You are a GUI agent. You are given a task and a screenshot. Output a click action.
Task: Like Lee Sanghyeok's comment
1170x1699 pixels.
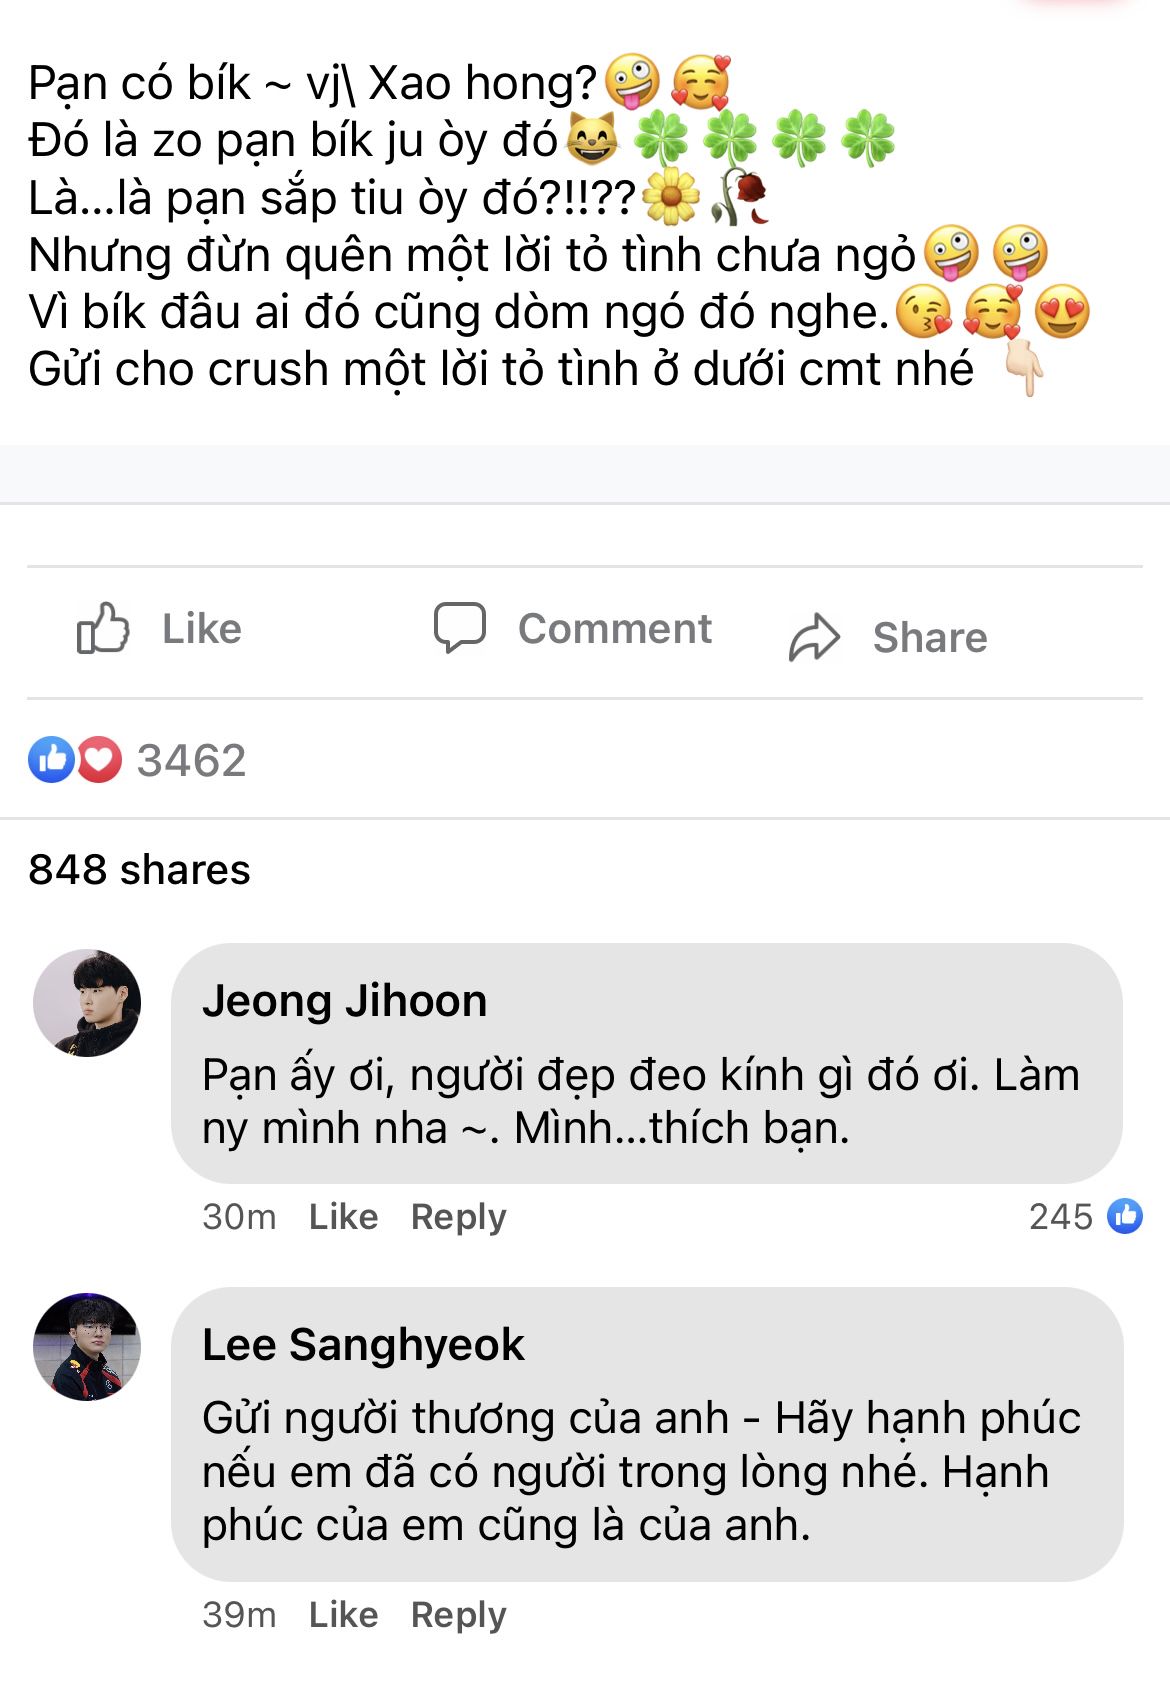point(343,1614)
